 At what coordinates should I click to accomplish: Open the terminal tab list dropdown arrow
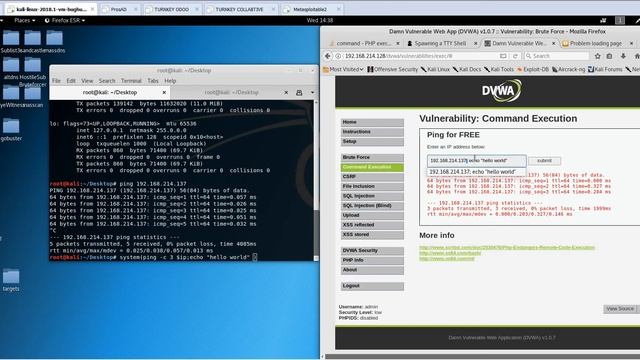coord(312,93)
